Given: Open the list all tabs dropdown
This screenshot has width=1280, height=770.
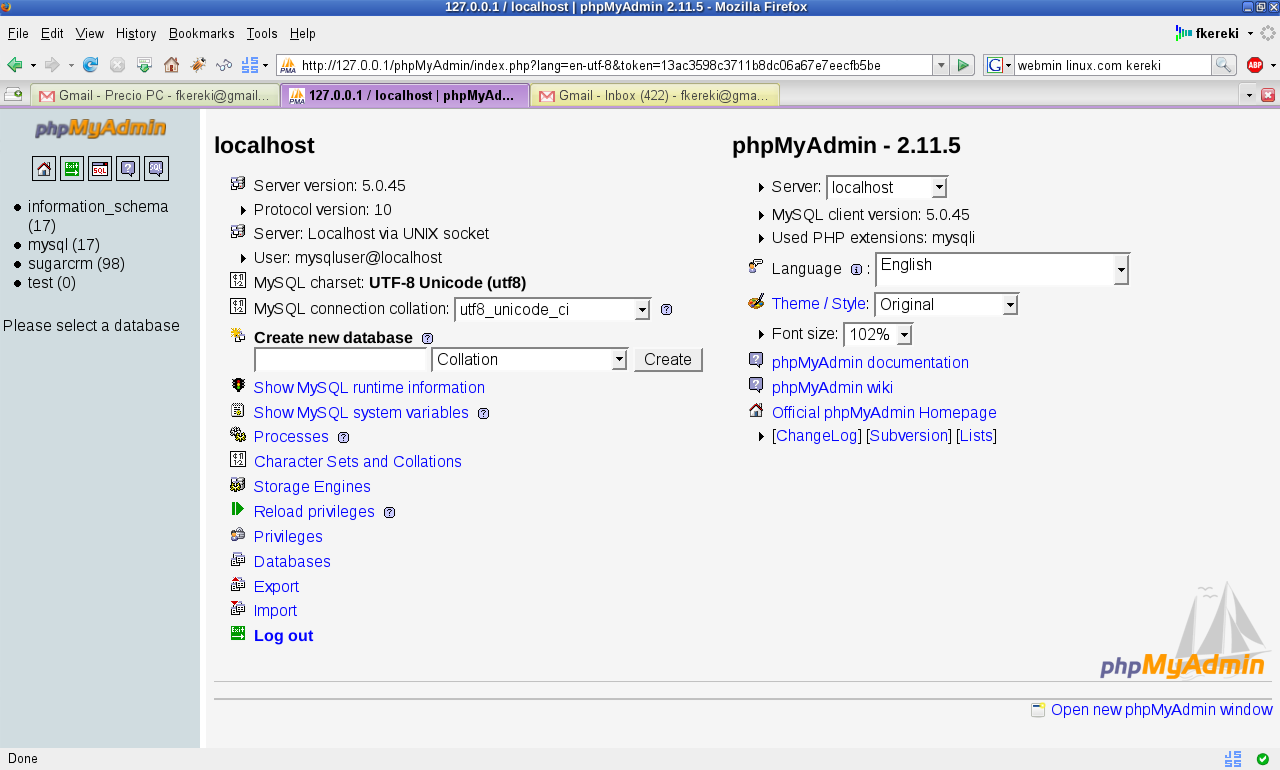Looking at the screenshot, I should pos(1247,95).
